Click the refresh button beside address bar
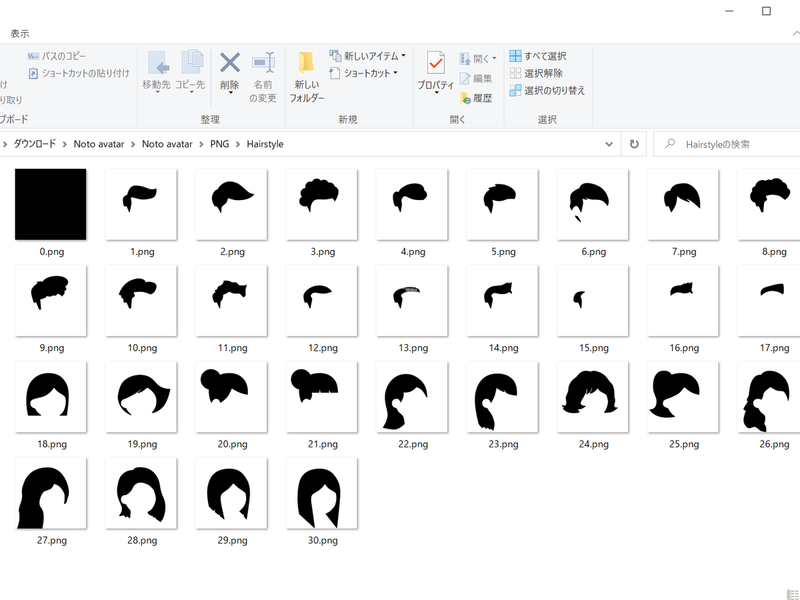Viewport: 800px width, 600px height. point(634,144)
